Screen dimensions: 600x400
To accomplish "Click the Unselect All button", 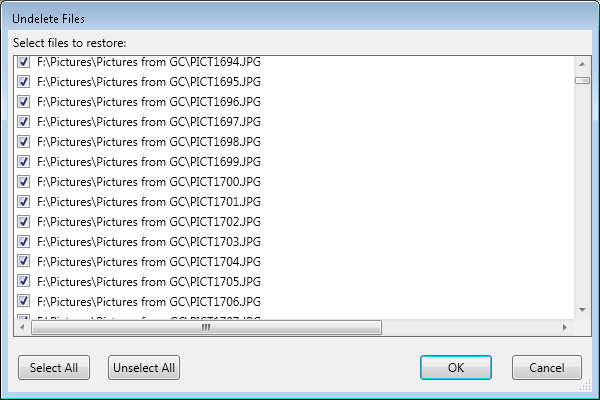I will (144, 368).
